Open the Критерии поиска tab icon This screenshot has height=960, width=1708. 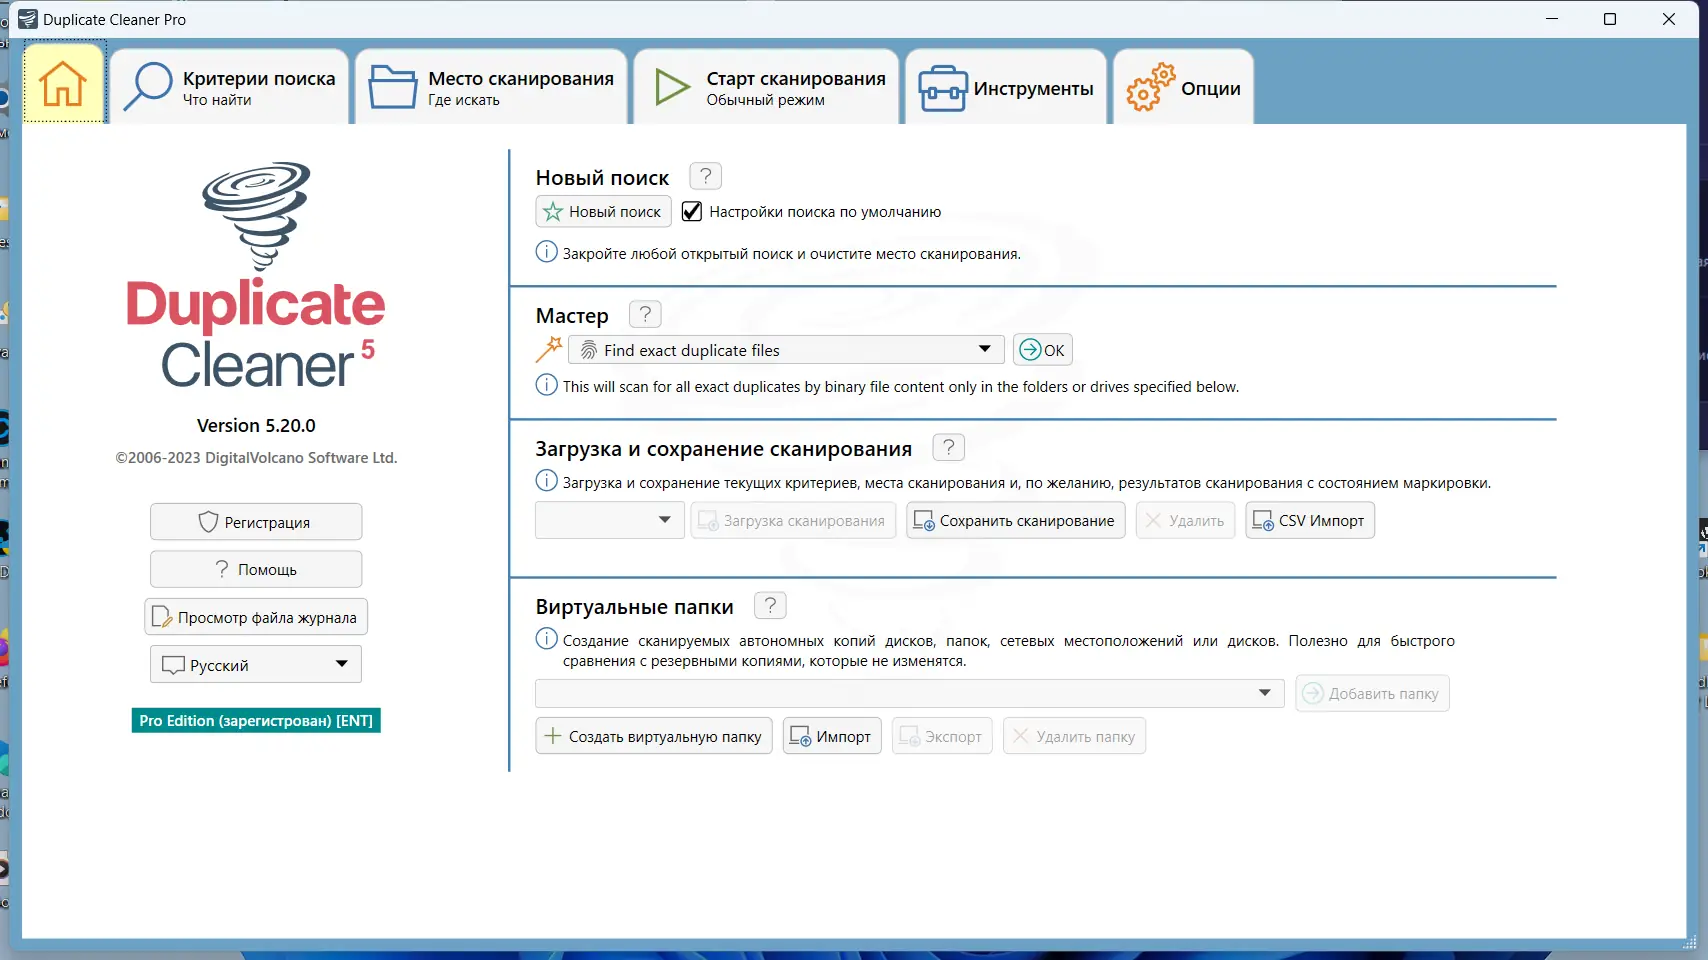click(x=148, y=85)
